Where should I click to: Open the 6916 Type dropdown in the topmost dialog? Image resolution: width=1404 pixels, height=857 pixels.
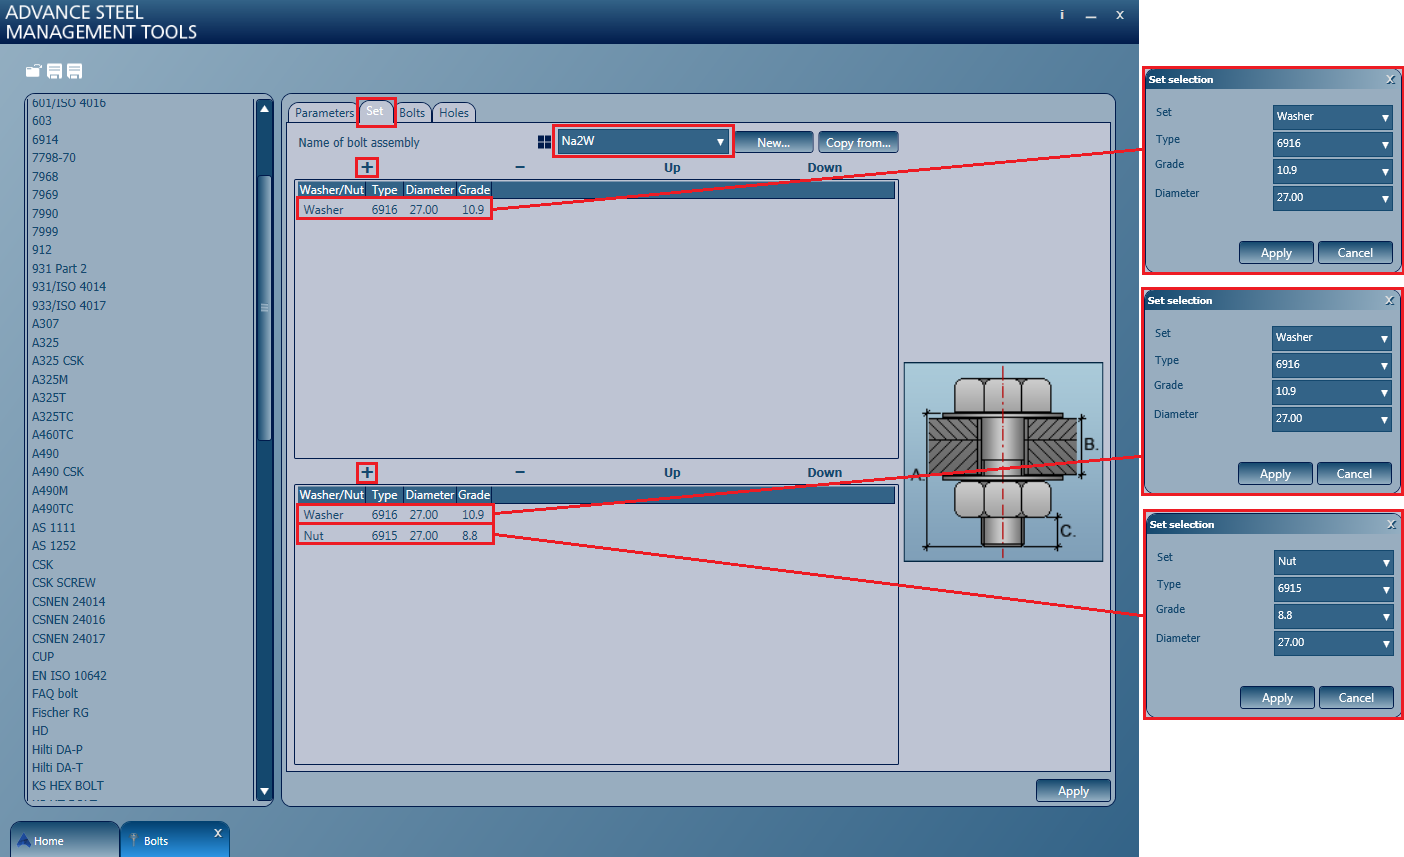click(x=1332, y=144)
